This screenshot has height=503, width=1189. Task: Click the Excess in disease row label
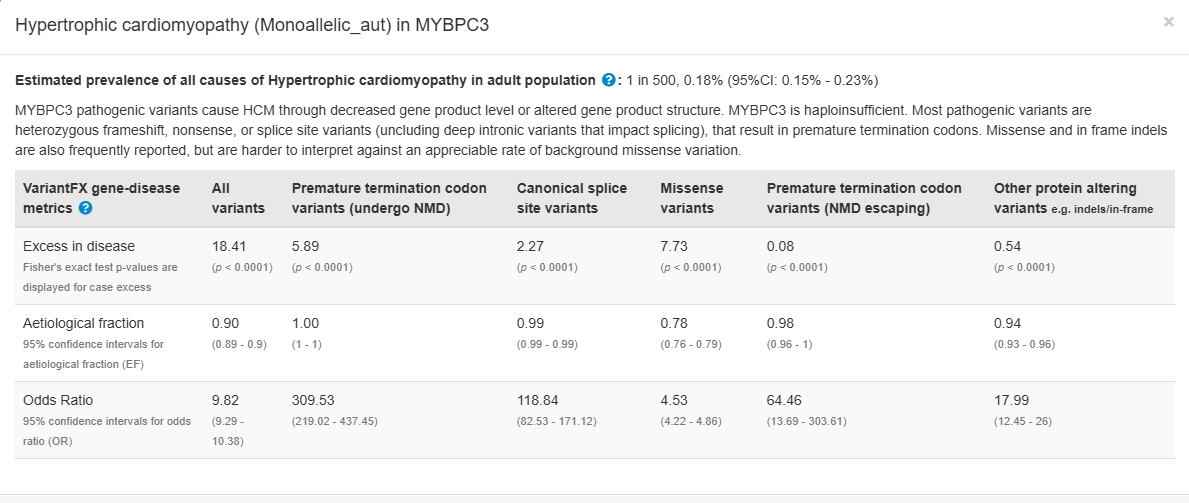tap(79, 246)
